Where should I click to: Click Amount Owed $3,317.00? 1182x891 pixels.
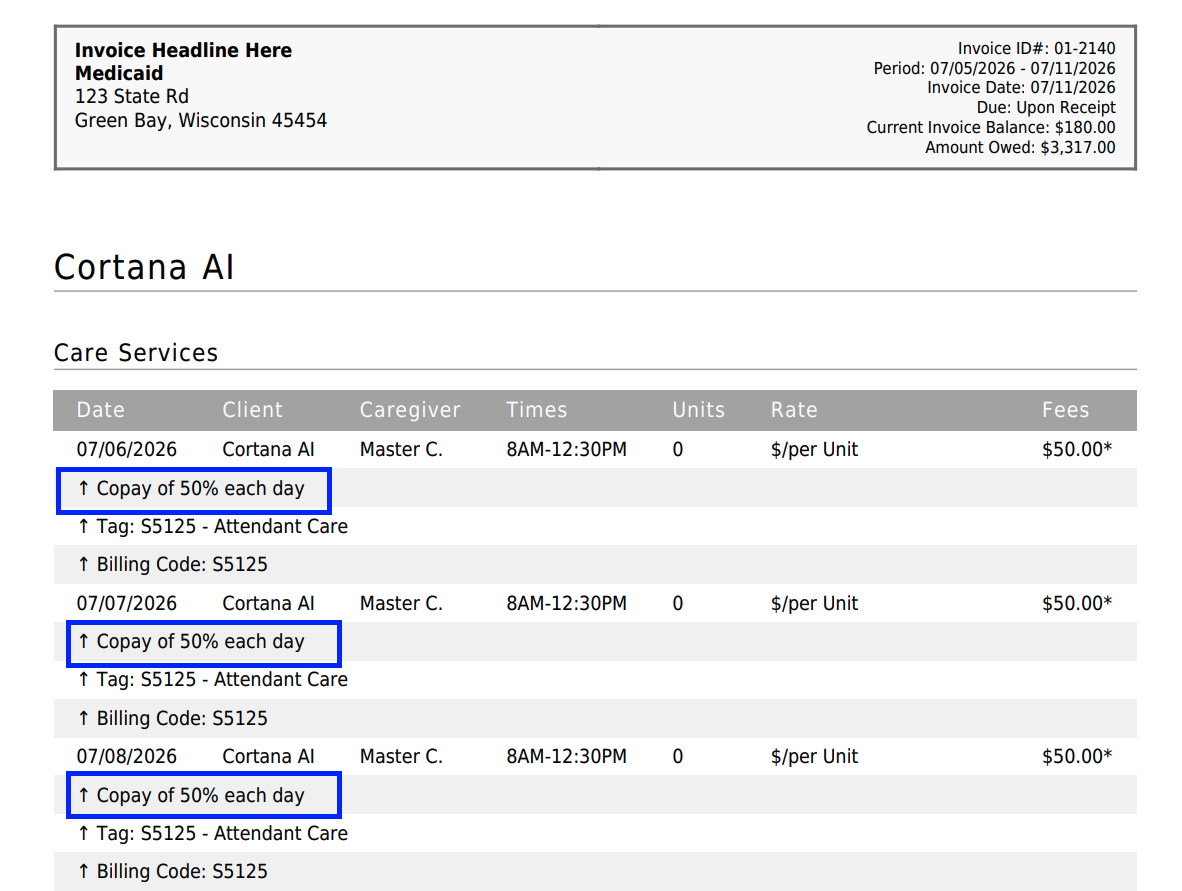1020,147
